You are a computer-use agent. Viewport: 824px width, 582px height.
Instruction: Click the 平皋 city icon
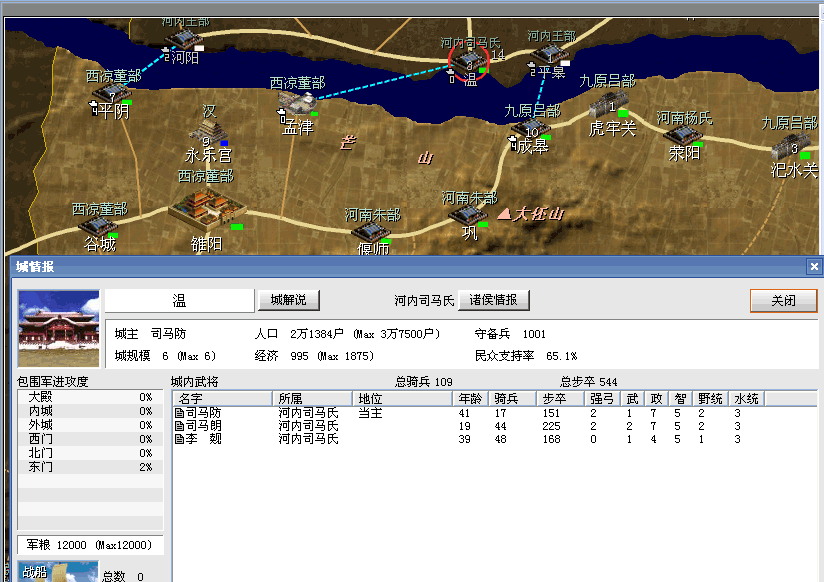point(548,54)
